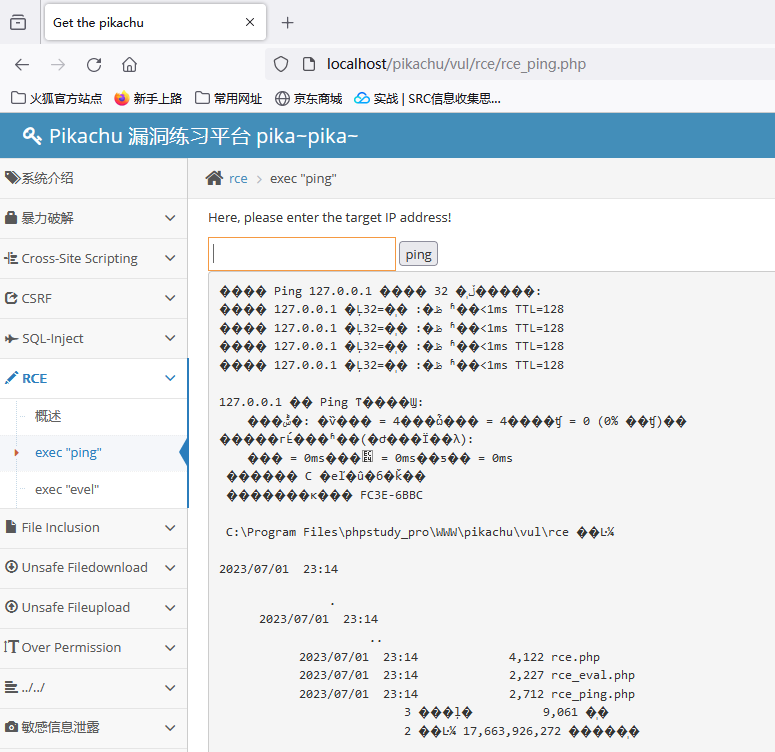This screenshot has width=775, height=752.
Task: Click the exec "ping" breadcrumb text
Action: (x=303, y=178)
